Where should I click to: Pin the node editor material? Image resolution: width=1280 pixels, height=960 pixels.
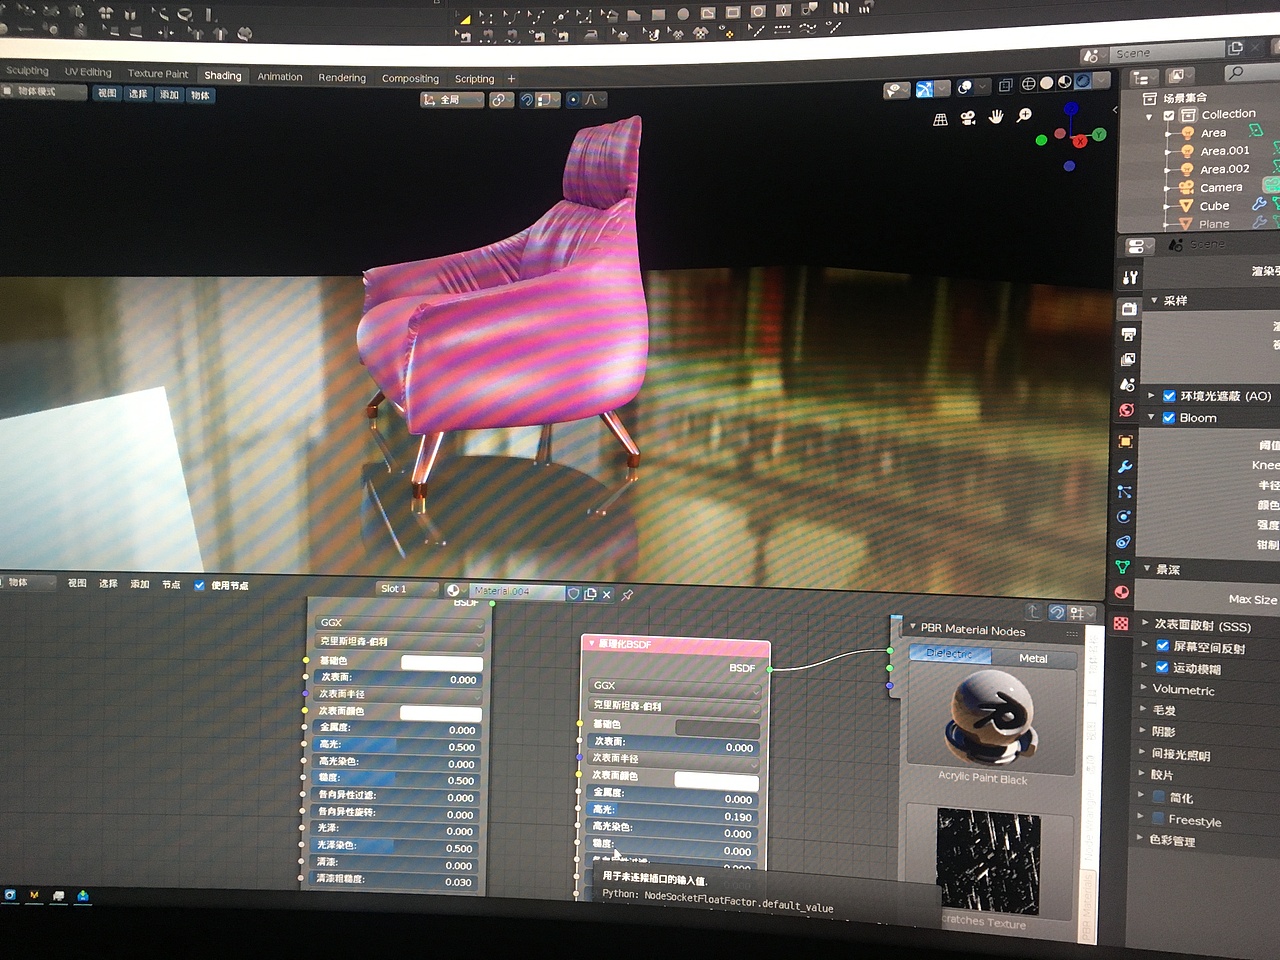(x=627, y=594)
